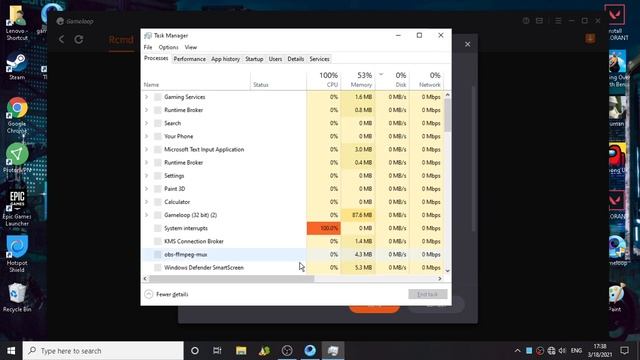Open Gameloop taskbar icon

click(310, 351)
